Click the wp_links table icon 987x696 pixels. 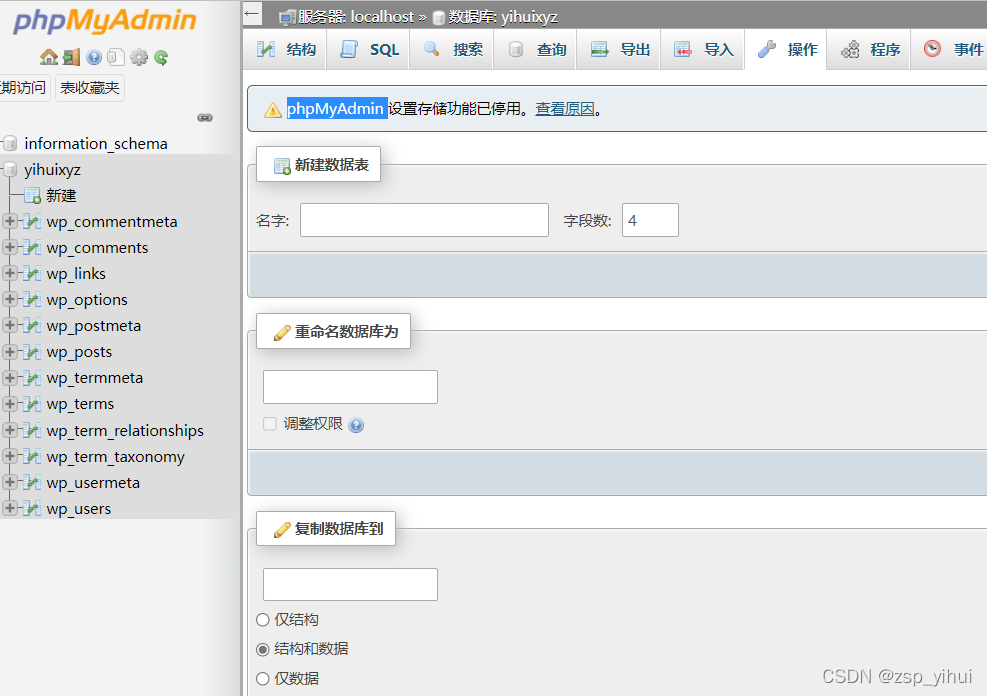(x=31, y=274)
